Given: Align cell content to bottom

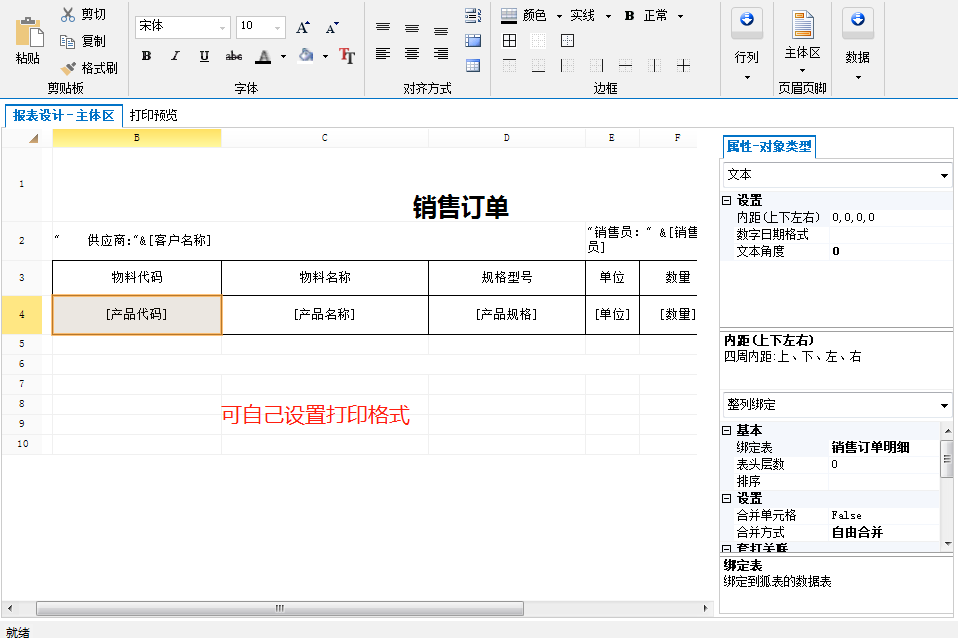Looking at the screenshot, I should [441, 30].
